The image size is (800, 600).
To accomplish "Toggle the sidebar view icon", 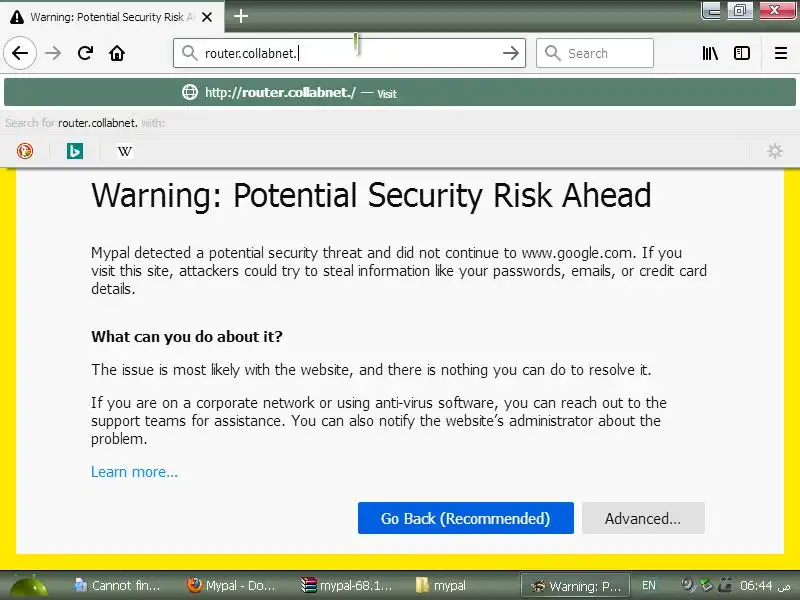I will (741, 53).
